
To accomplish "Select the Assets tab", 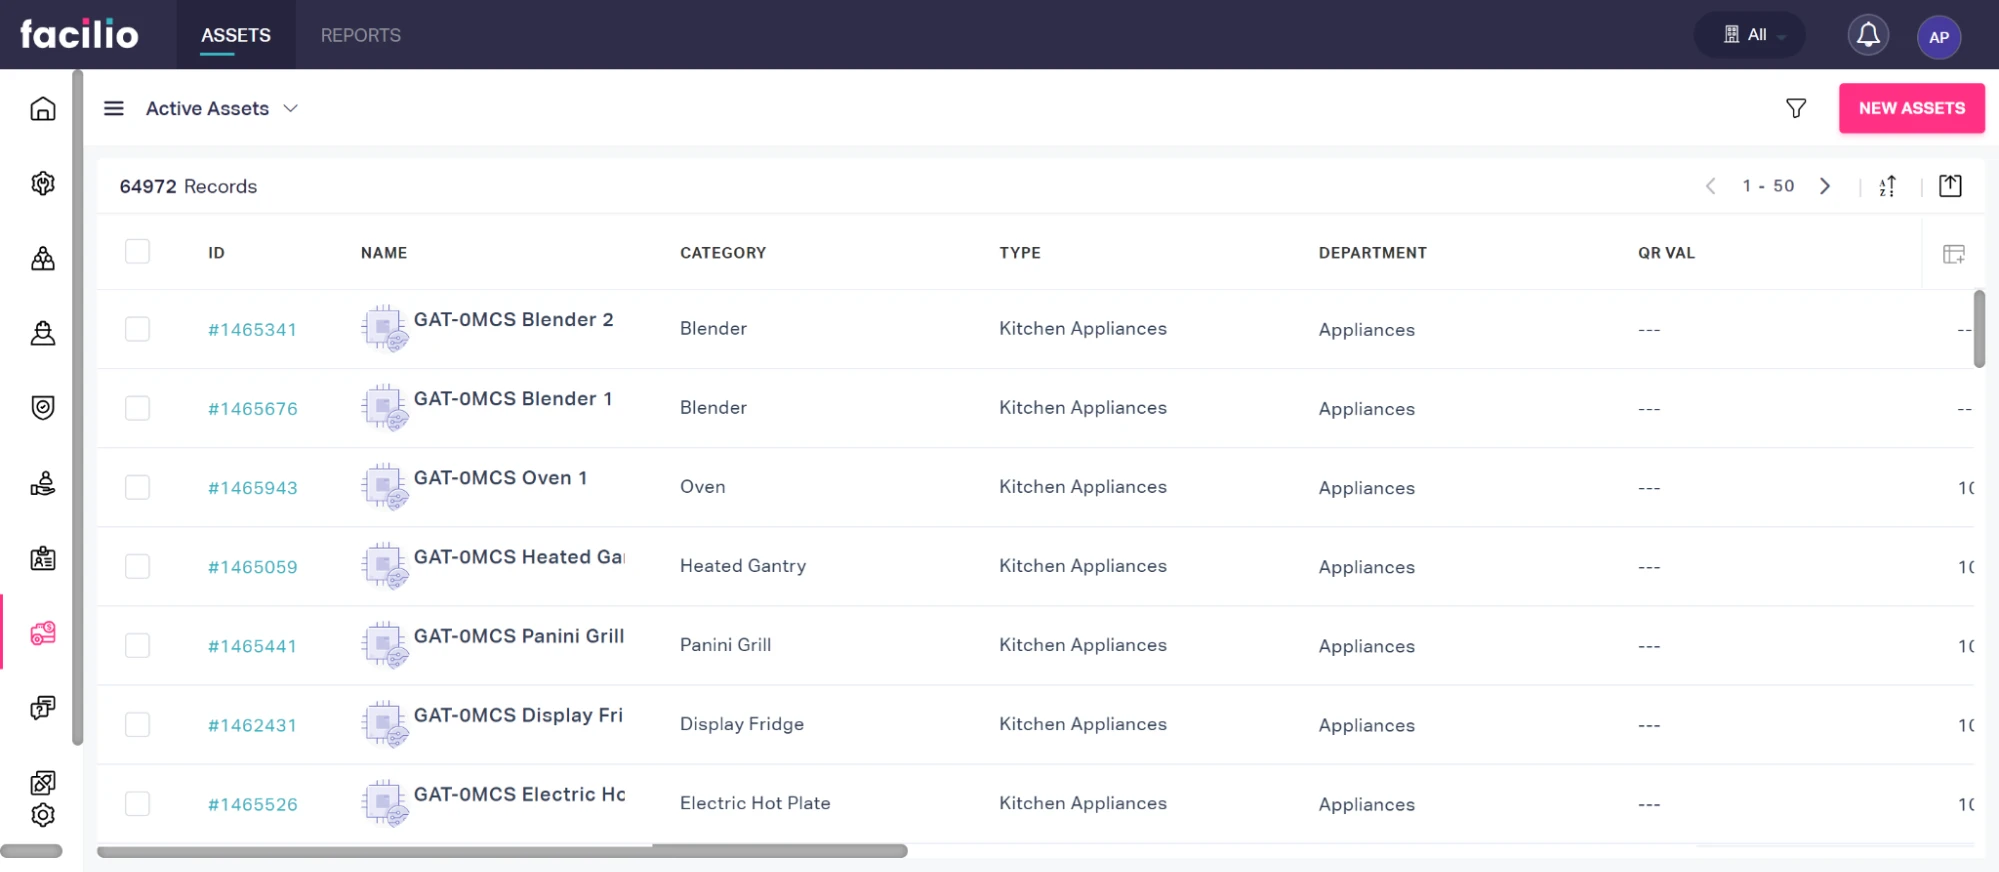I will (x=236, y=35).
